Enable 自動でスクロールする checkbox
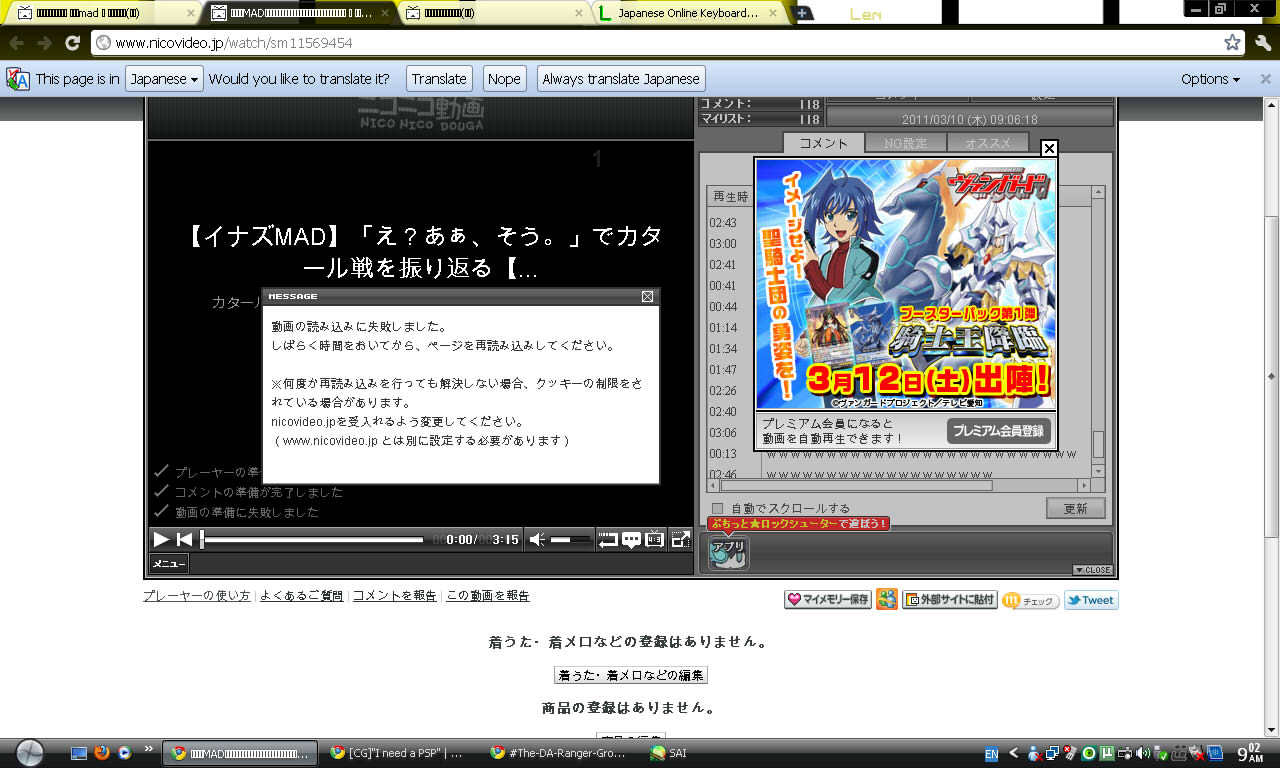 pyautogui.click(x=717, y=508)
